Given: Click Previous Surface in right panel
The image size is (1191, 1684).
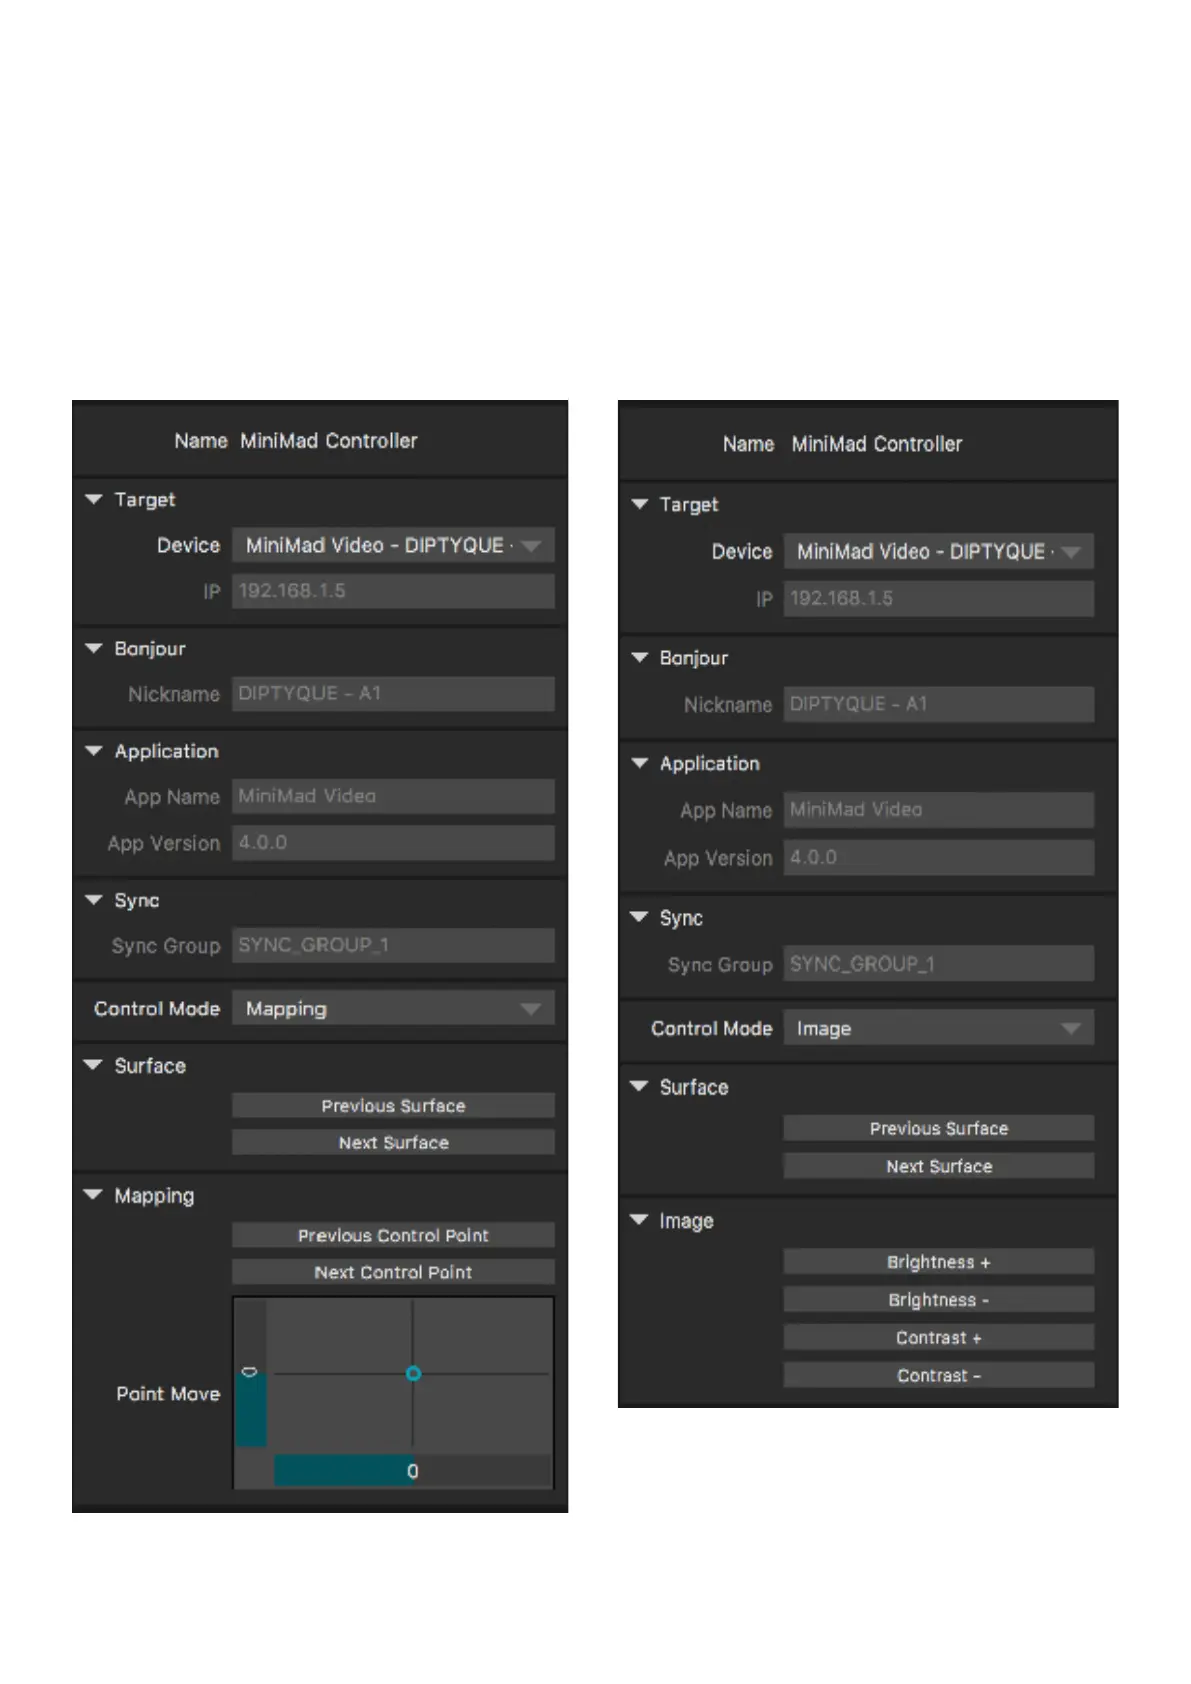Looking at the screenshot, I should click(938, 1128).
